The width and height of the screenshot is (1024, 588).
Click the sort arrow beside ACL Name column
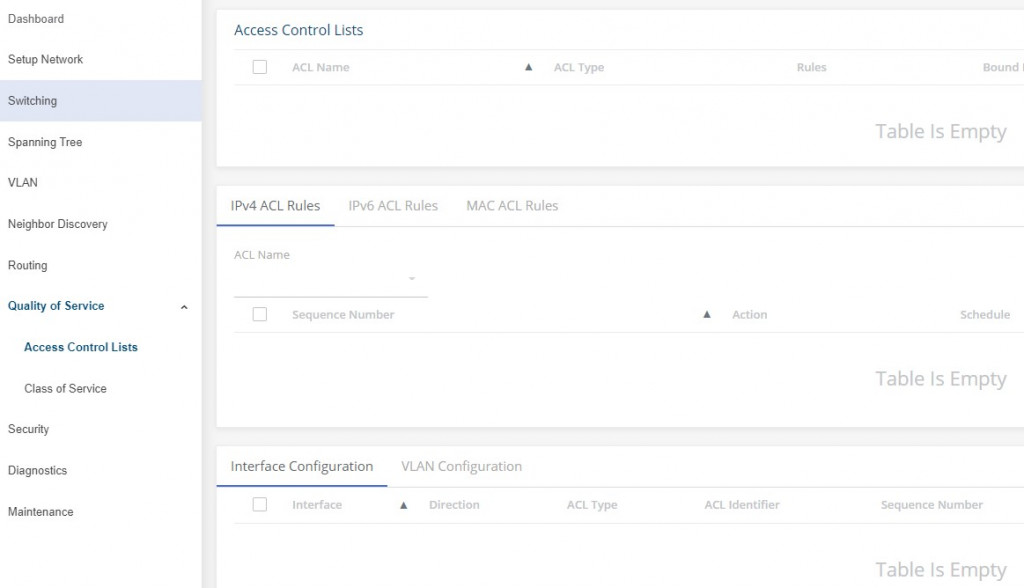click(x=529, y=68)
